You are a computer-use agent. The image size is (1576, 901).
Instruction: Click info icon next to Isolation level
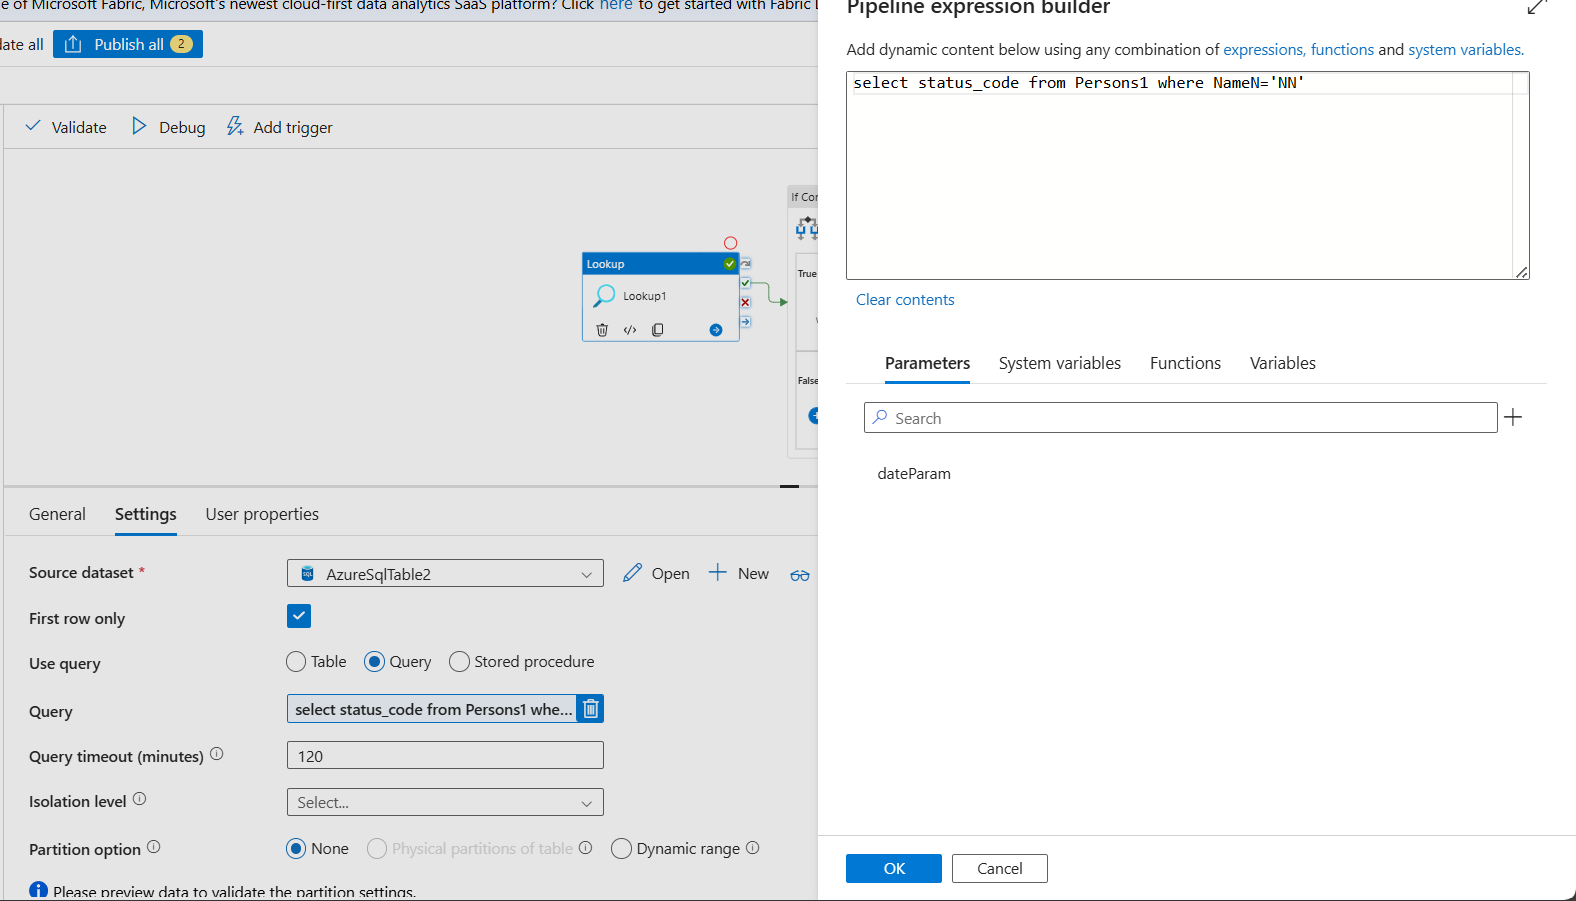pyautogui.click(x=140, y=799)
